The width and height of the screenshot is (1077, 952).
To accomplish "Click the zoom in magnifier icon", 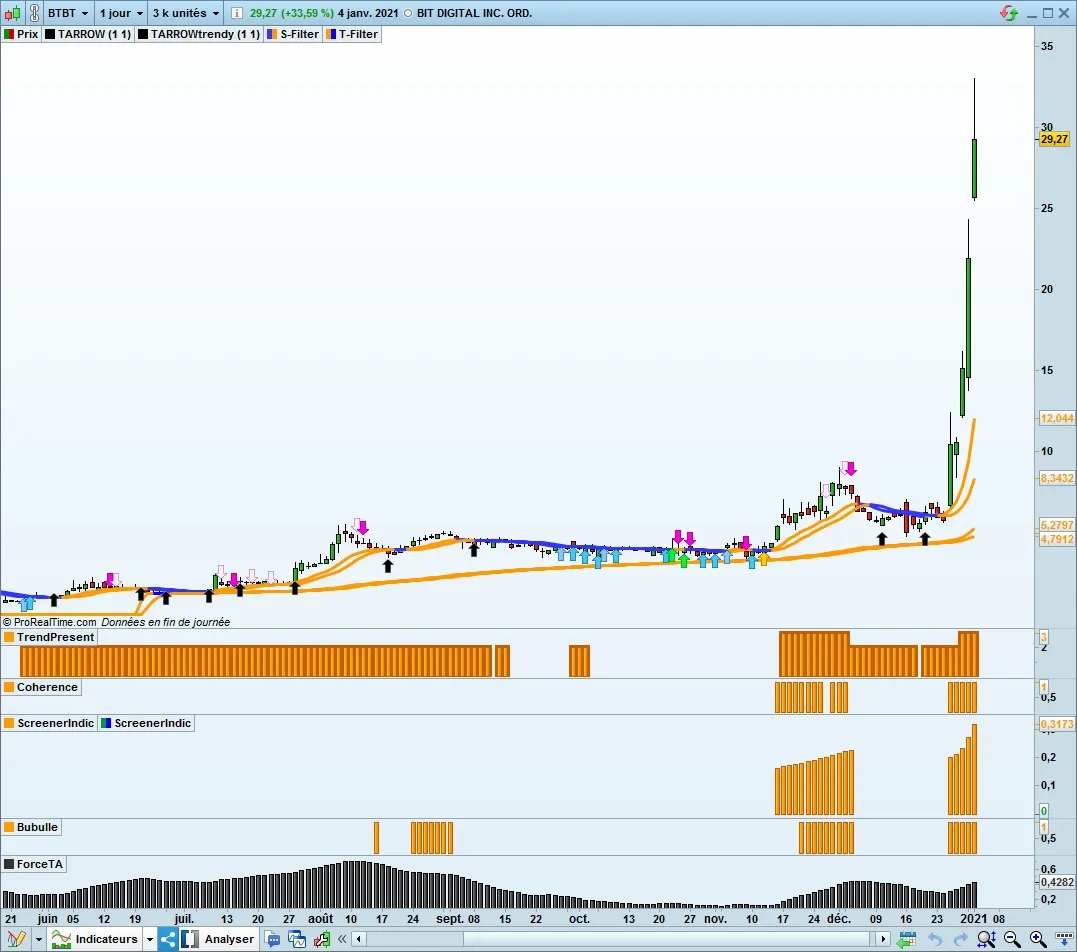I will [x=1038, y=939].
